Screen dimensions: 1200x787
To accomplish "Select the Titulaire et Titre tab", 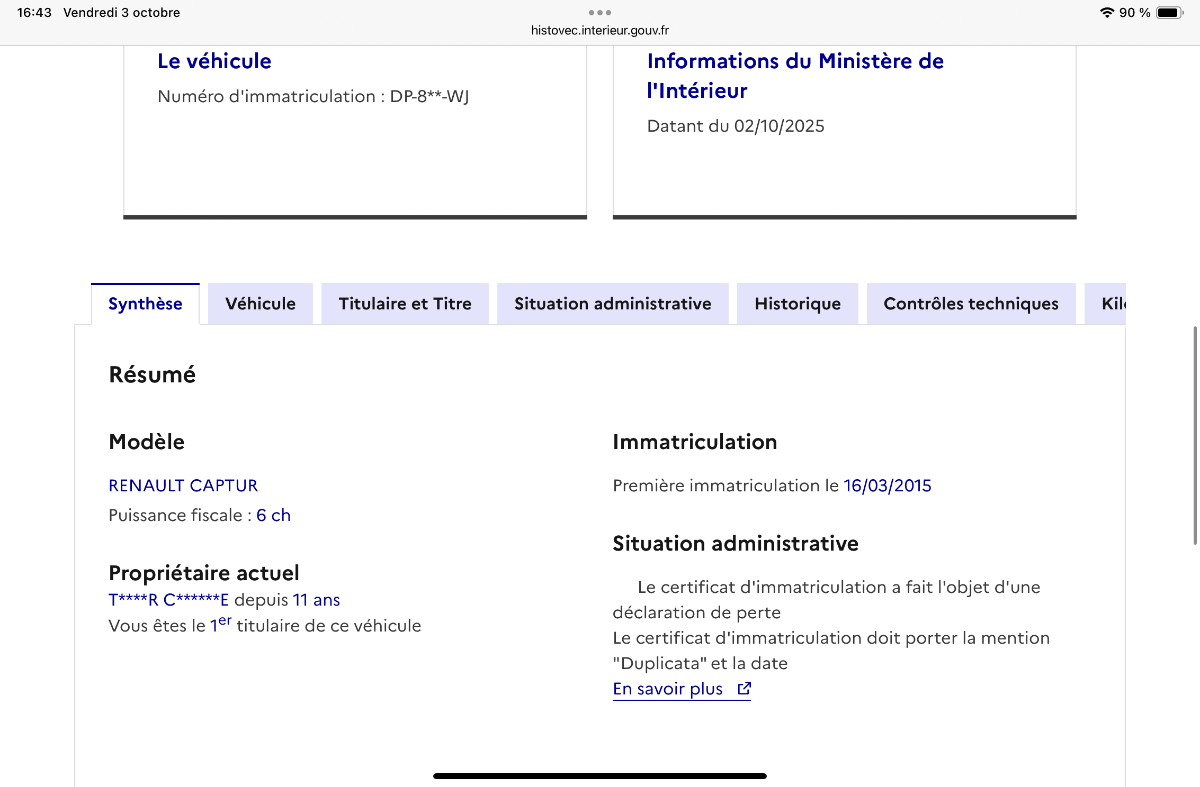I will 405,304.
